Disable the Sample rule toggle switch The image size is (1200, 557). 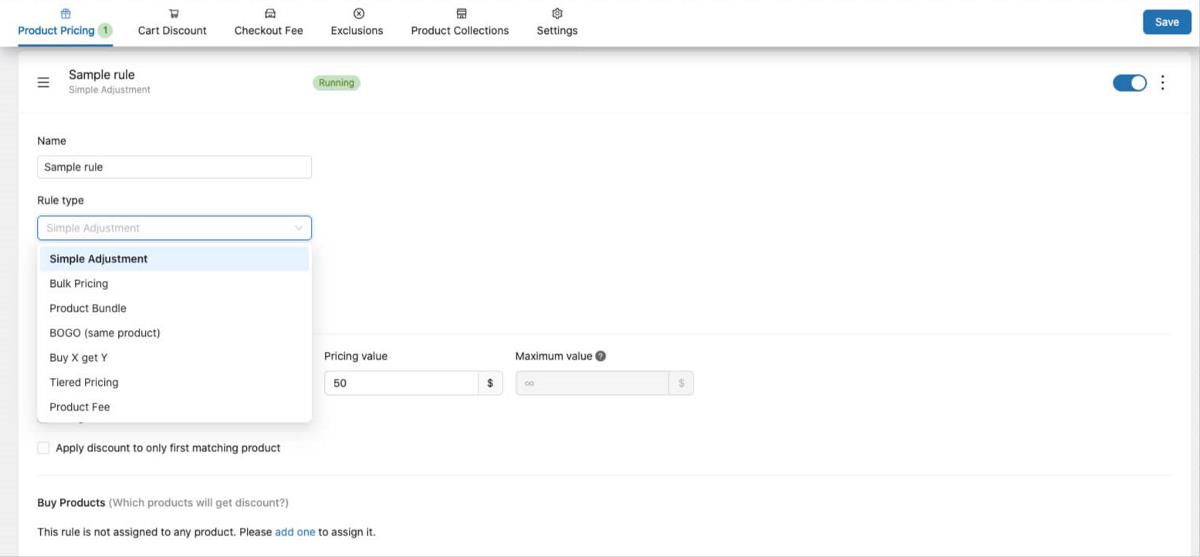pos(1129,83)
